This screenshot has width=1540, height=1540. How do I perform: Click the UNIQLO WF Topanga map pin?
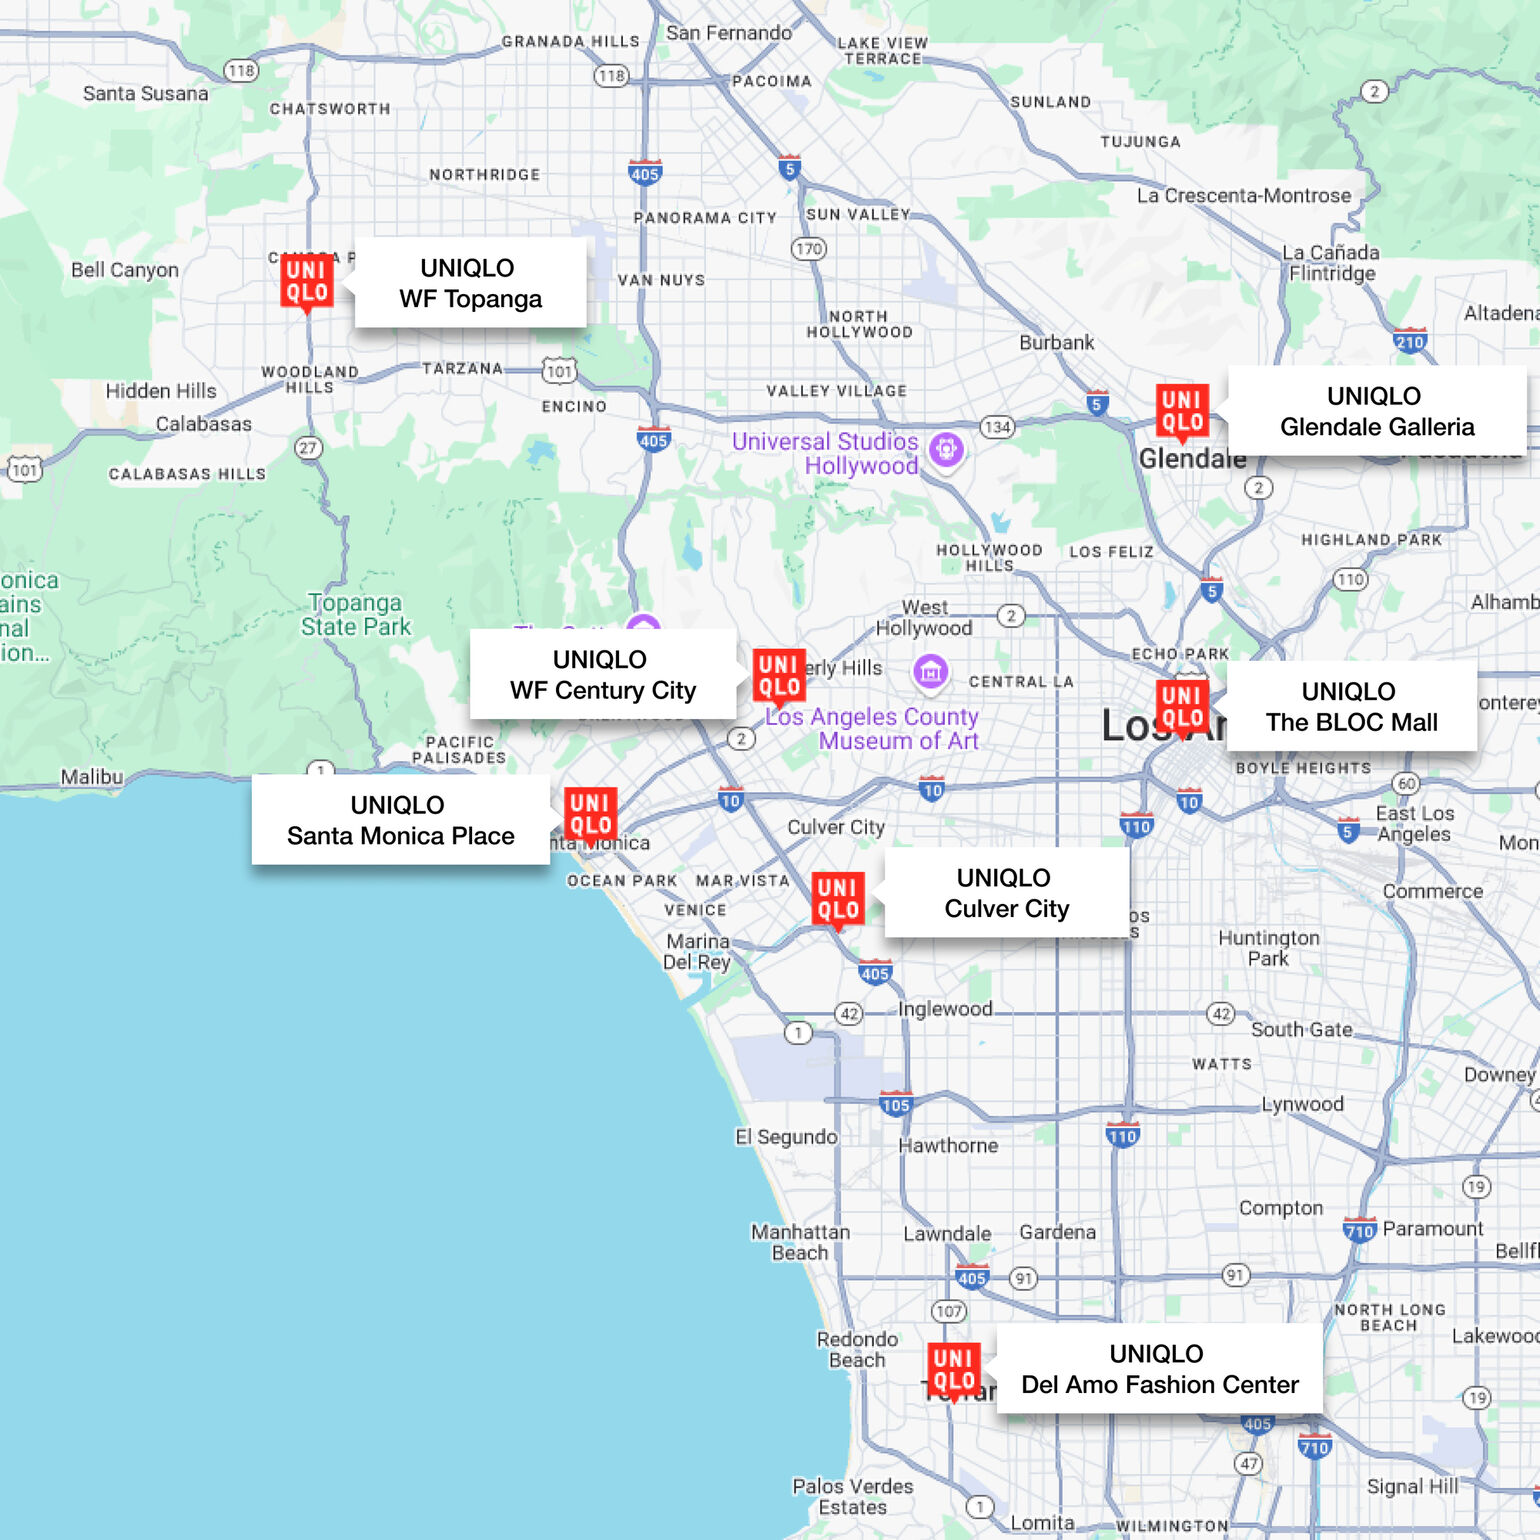tap(306, 282)
